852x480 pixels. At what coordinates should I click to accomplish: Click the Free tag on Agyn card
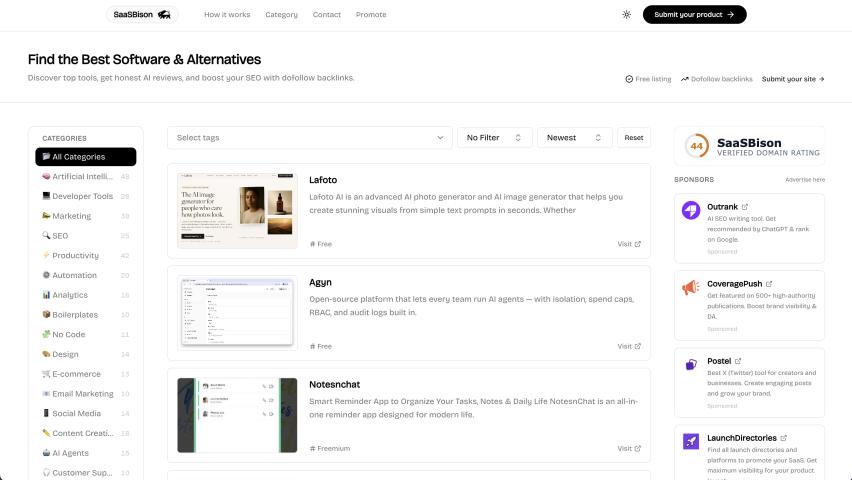pyautogui.click(x=321, y=346)
